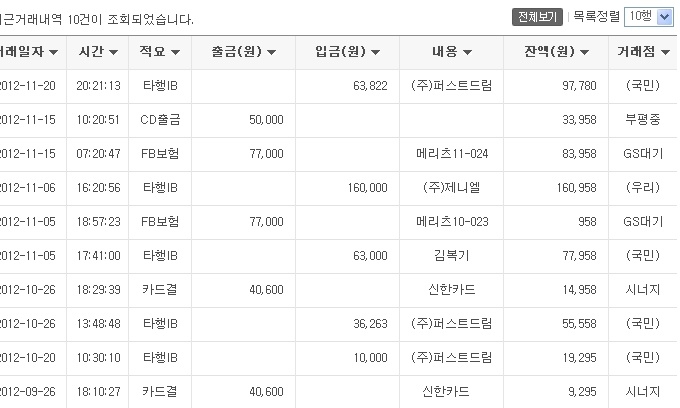Click the 160,958 balance cell

coord(556,188)
